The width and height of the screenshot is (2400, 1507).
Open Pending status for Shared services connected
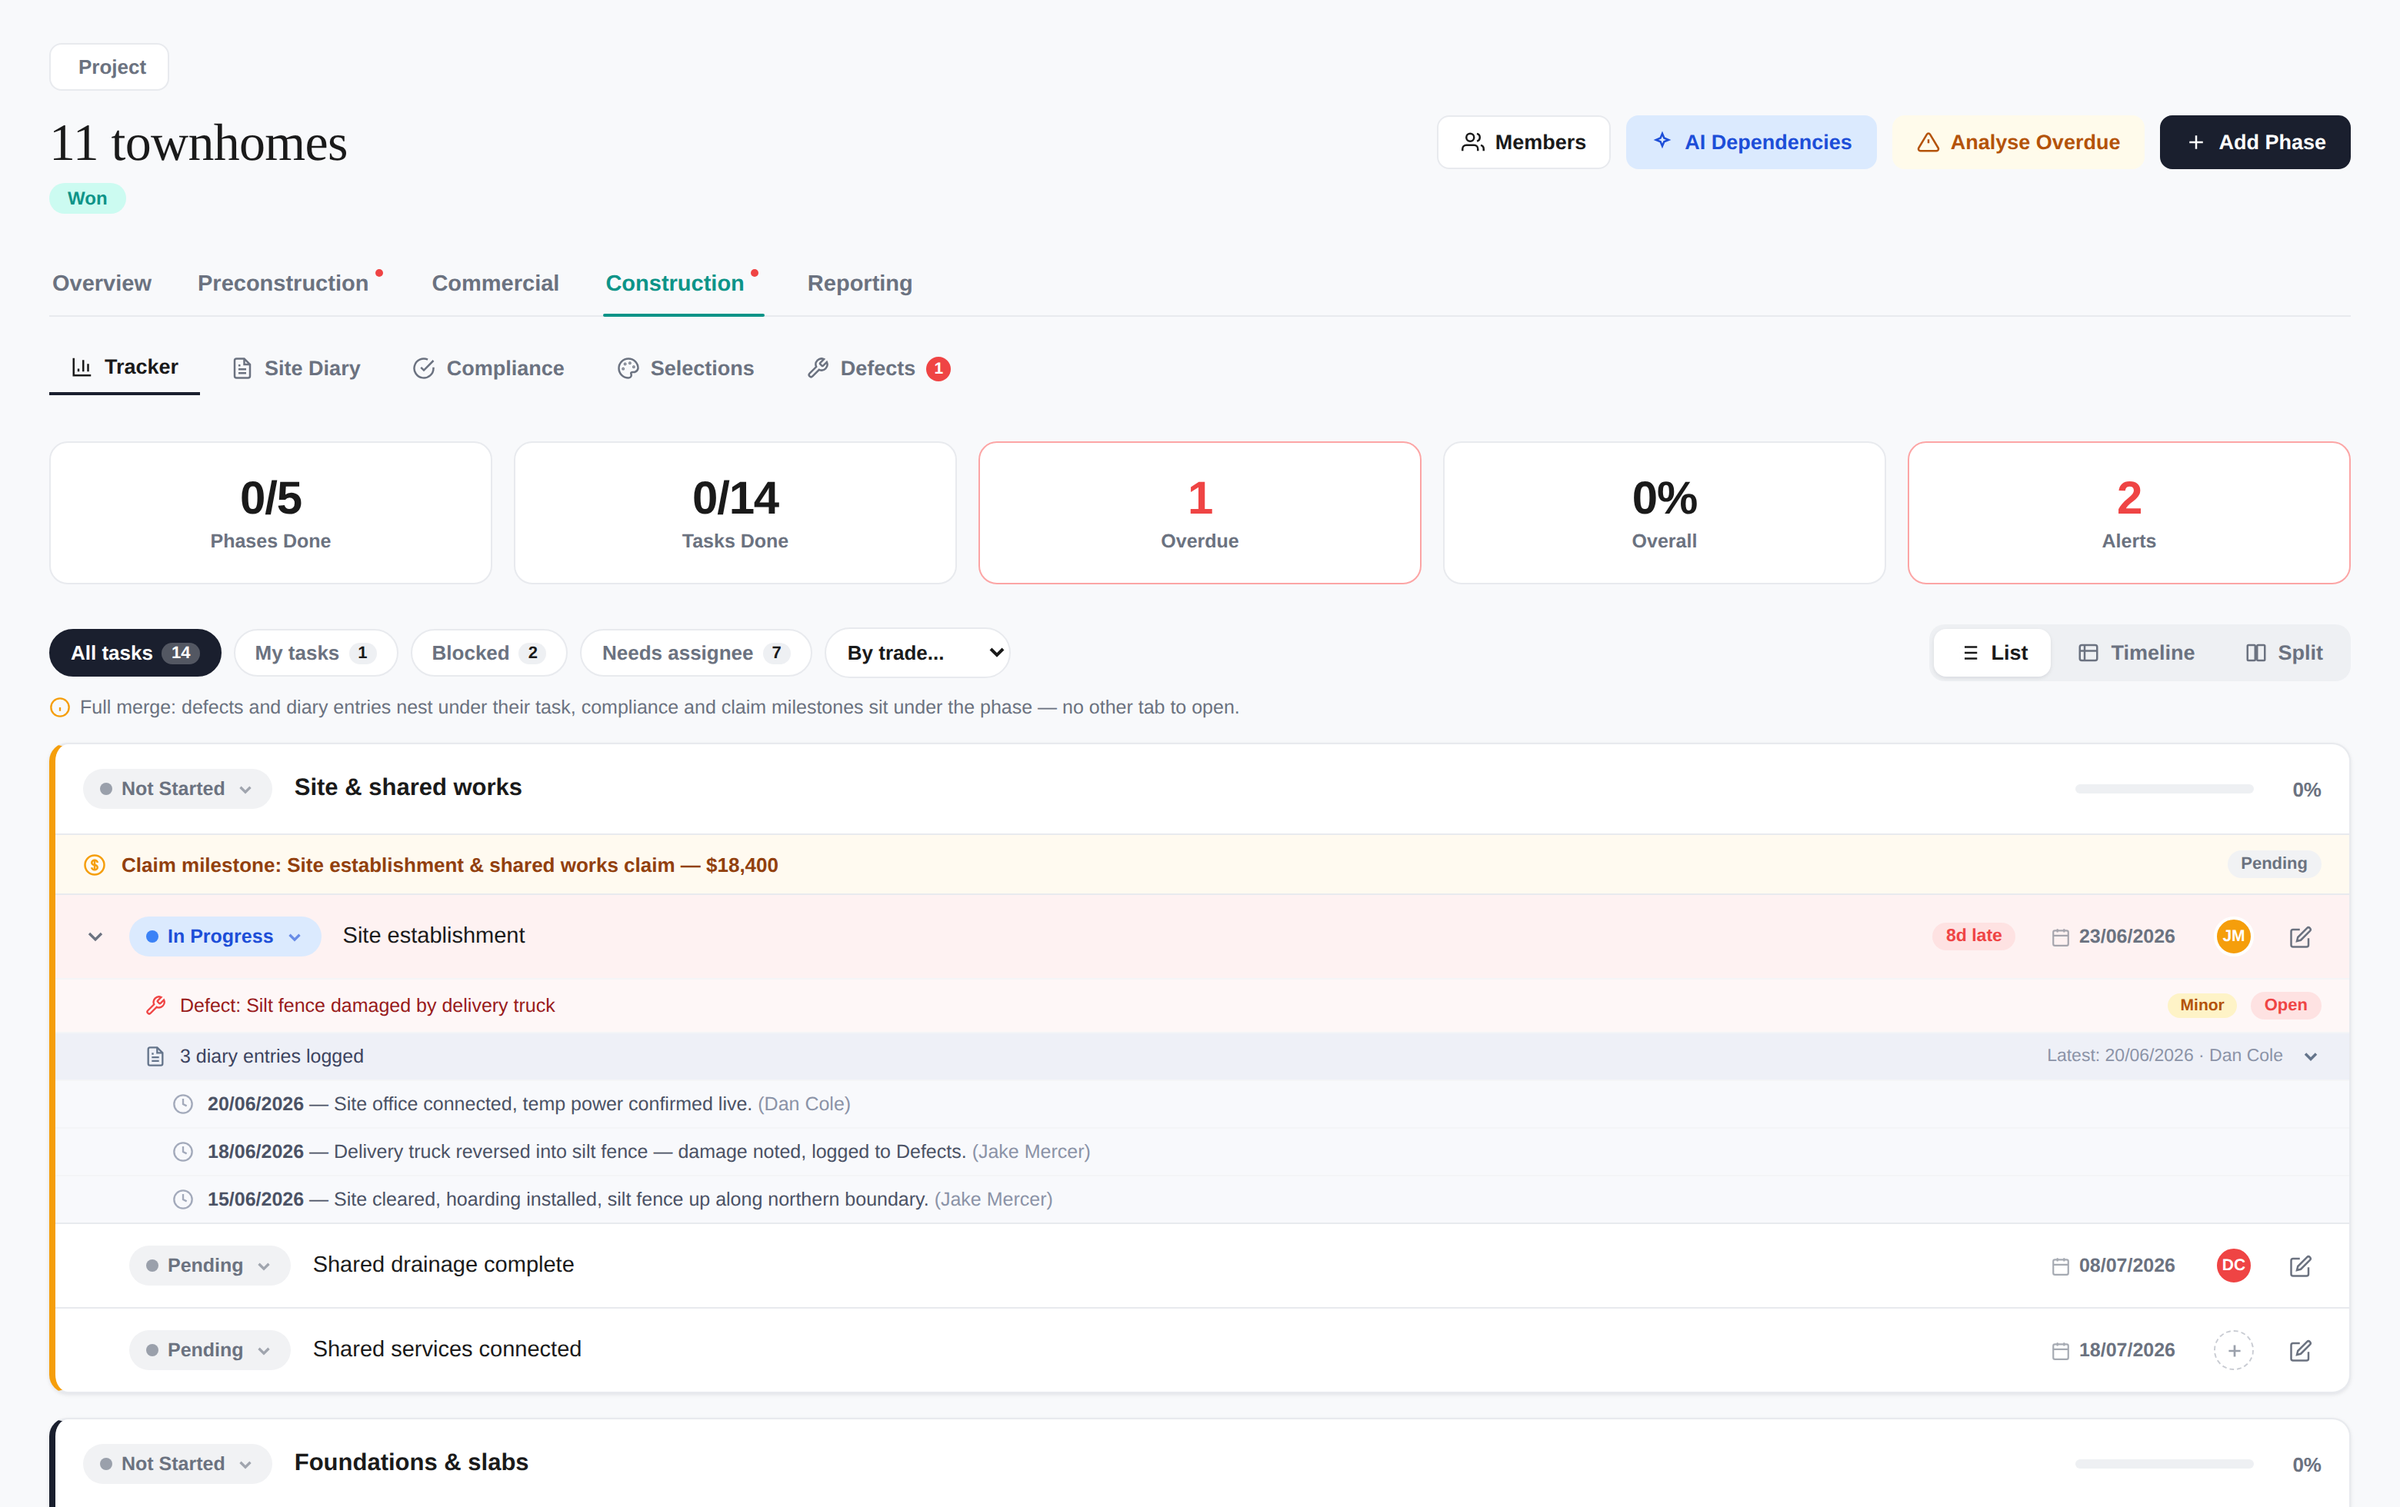tap(210, 1350)
